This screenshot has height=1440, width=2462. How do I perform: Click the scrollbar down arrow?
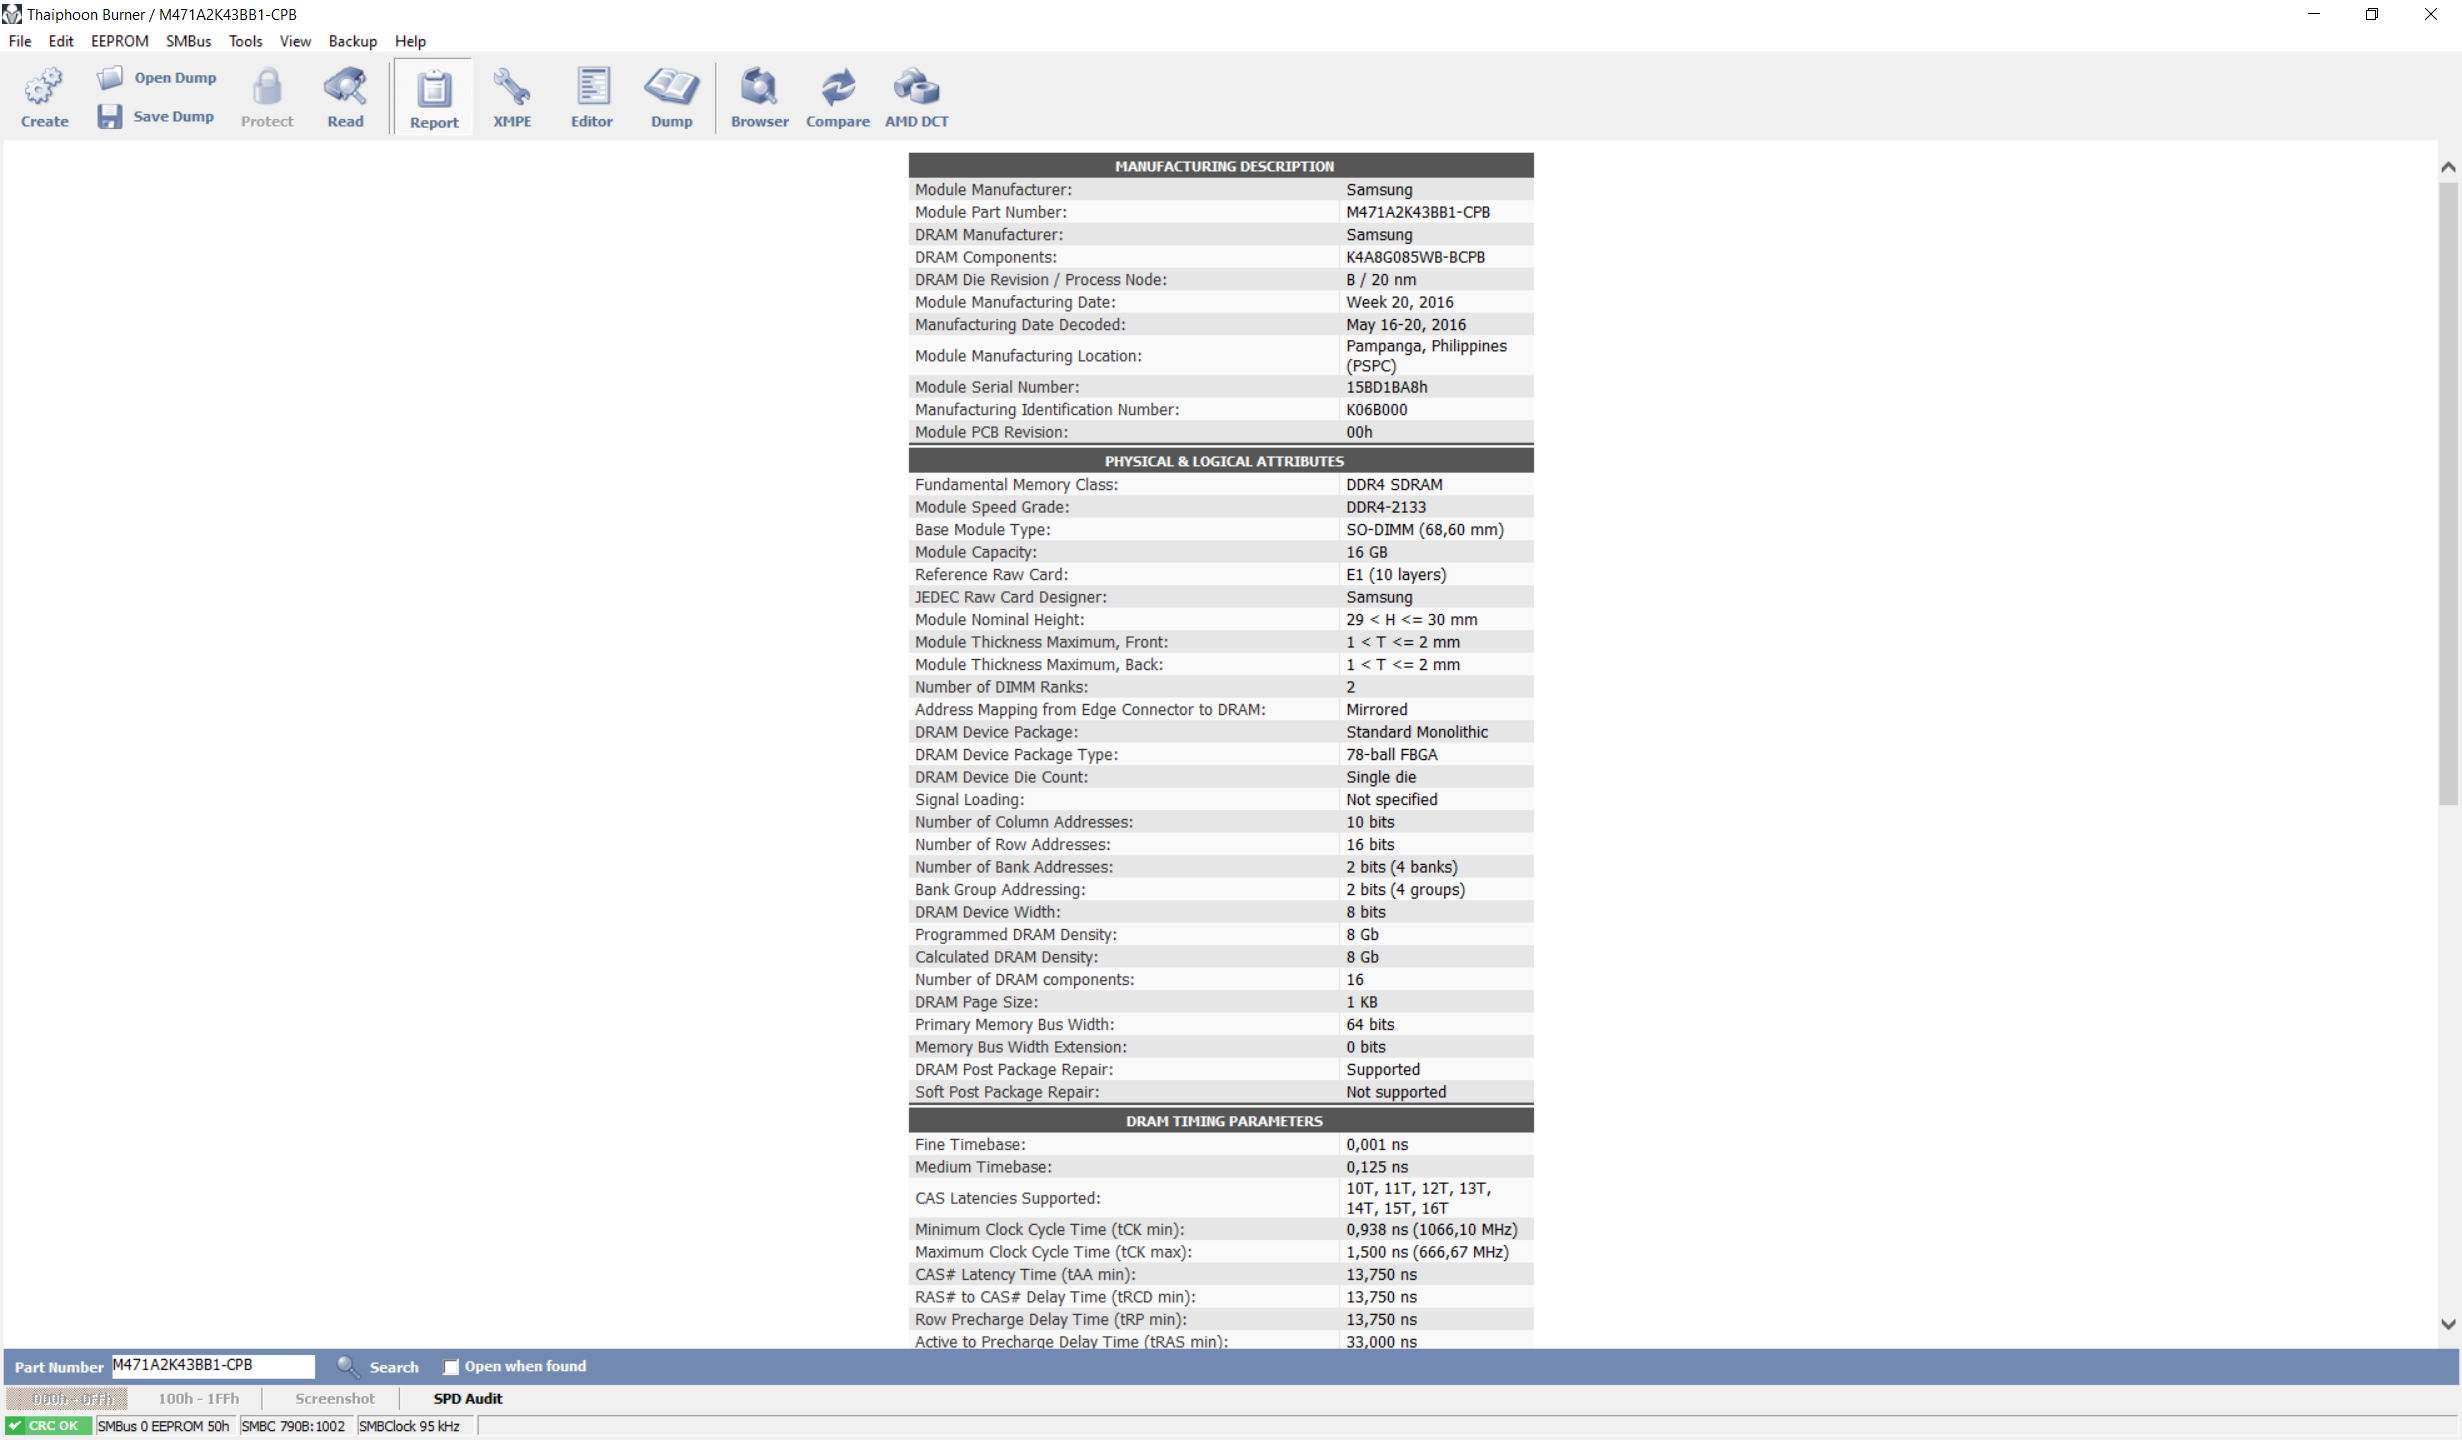coord(2448,1324)
